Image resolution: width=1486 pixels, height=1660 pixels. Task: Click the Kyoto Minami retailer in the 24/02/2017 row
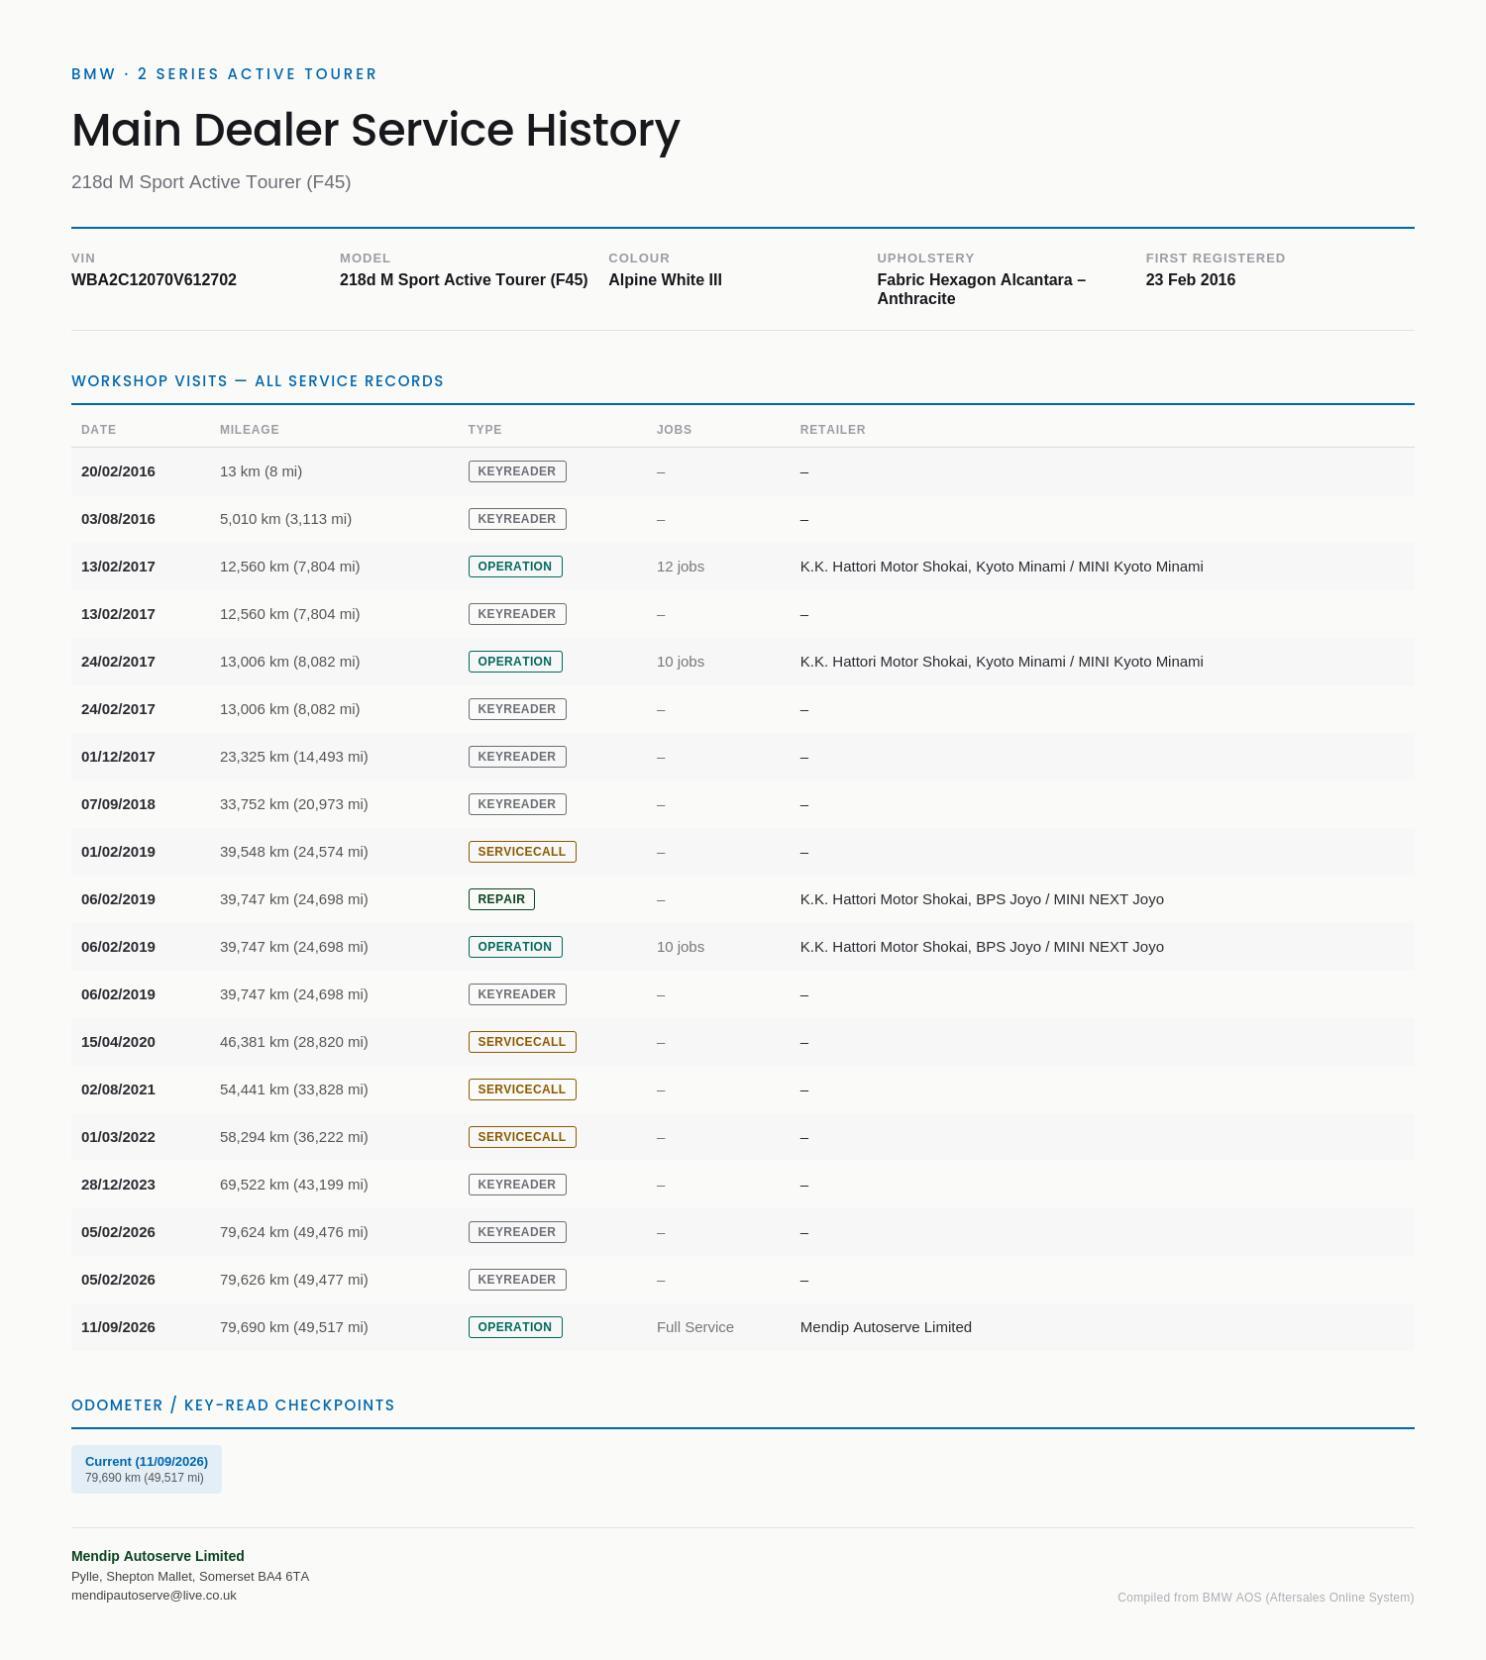point(1001,661)
